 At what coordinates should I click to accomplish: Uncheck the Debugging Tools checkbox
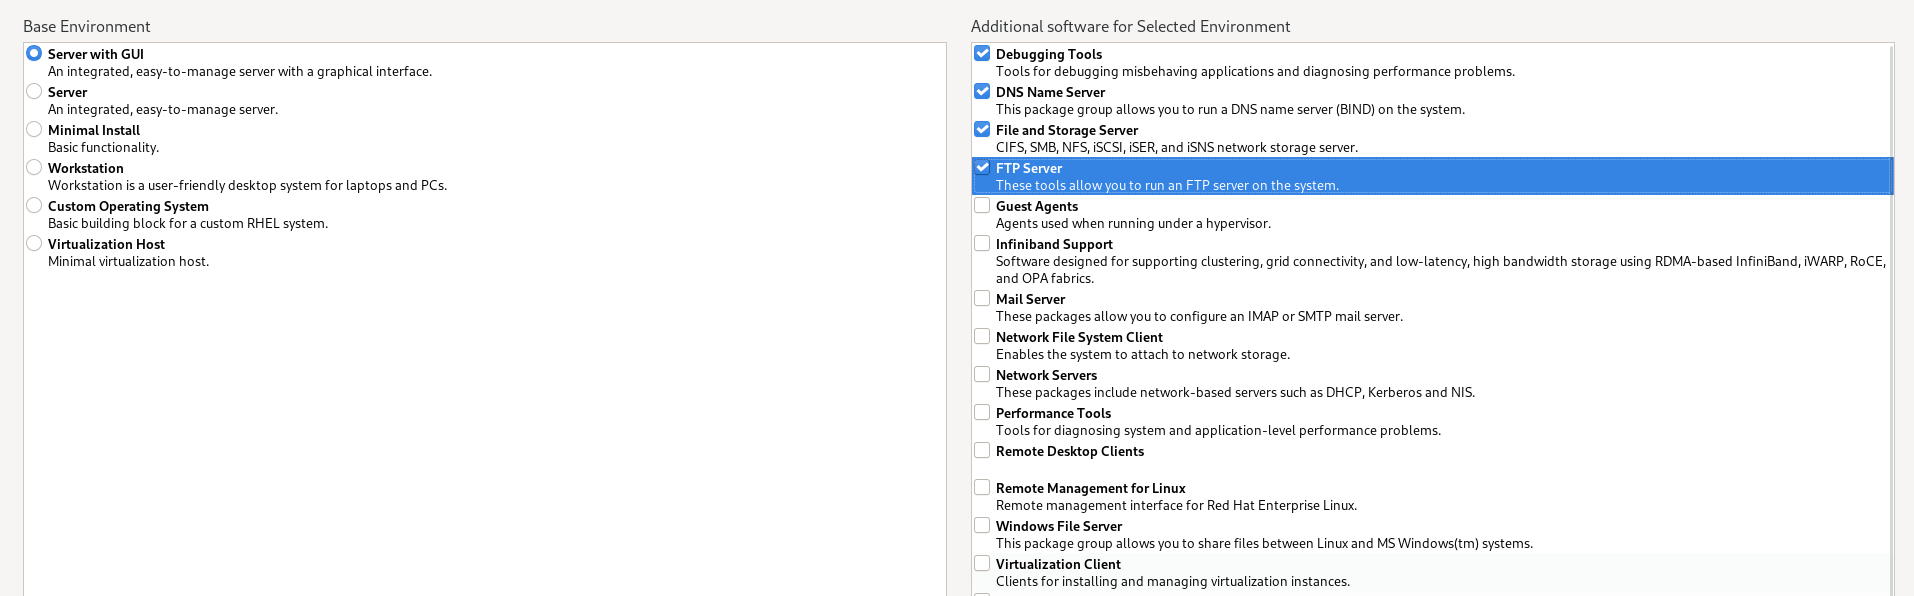[982, 54]
